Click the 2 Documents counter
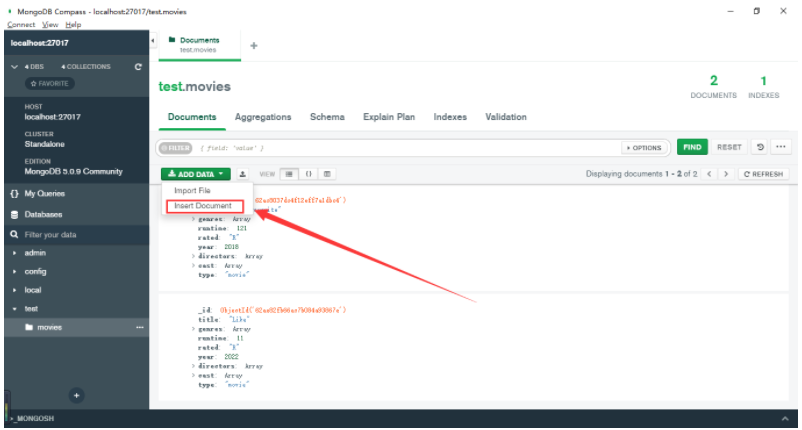Viewport: 802px width, 430px height. point(714,86)
